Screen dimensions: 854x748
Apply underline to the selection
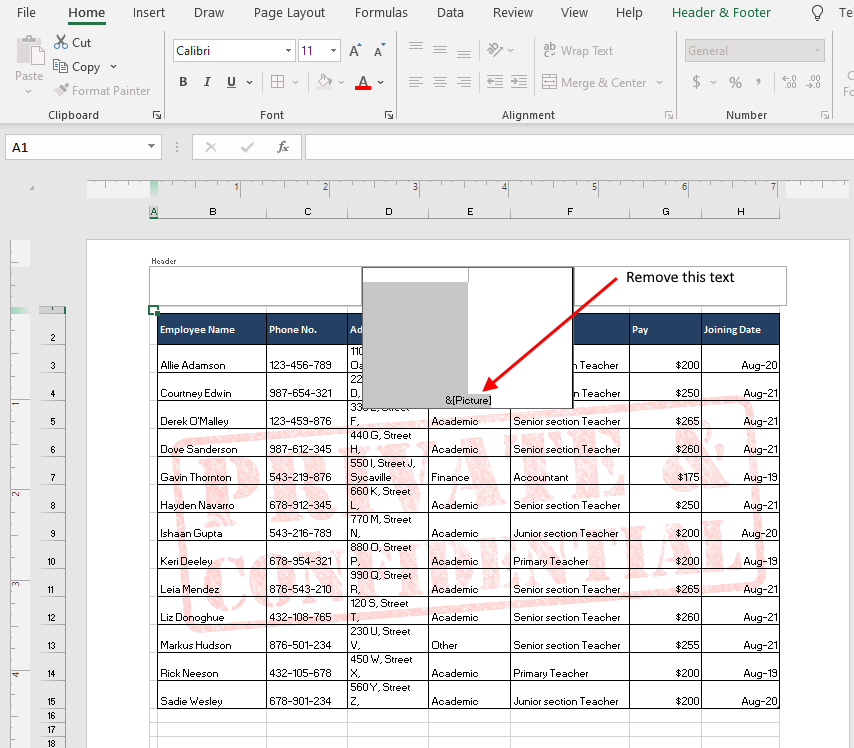tap(229, 82)
